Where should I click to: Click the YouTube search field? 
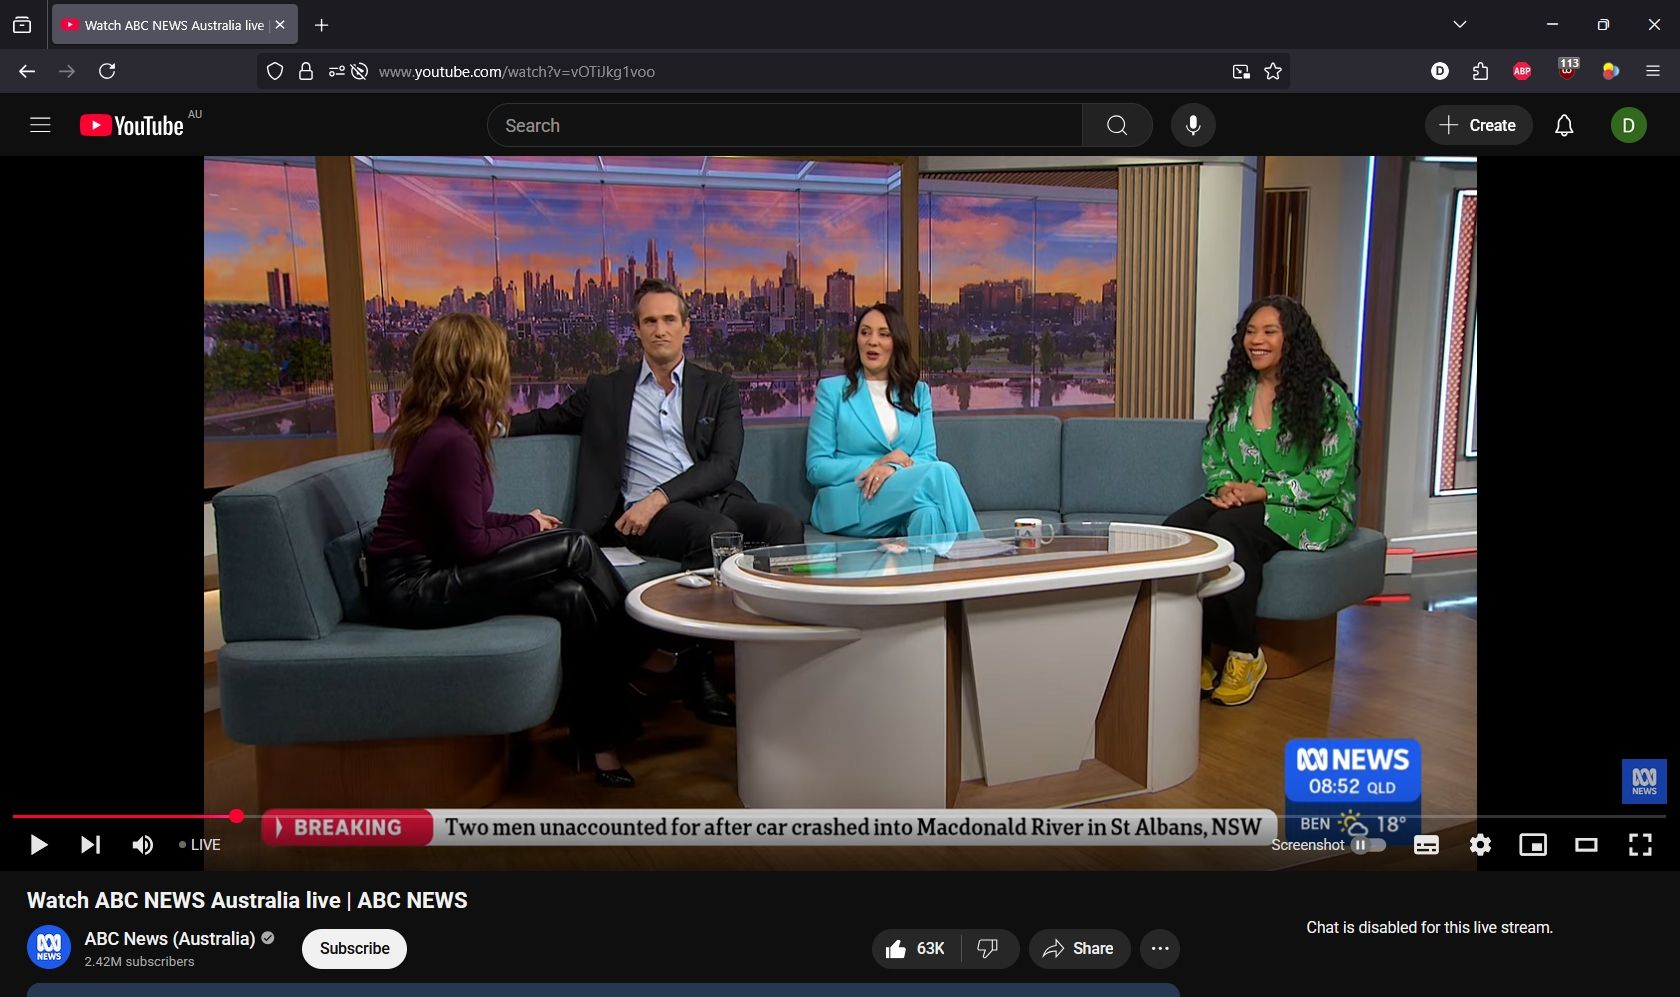coord(784,126)
